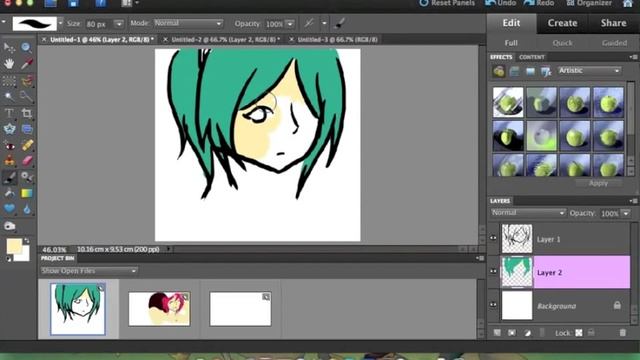The image size is (640, 360).
Task: Open the brush Mode dropdown
Action: point(188,24)
